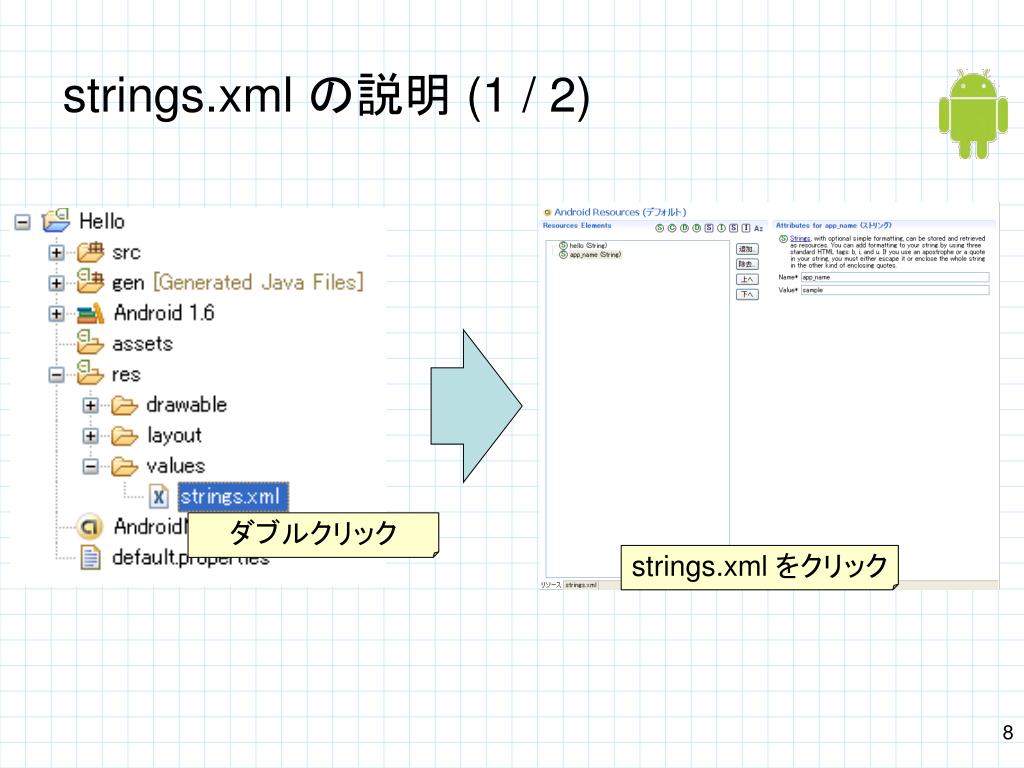The width and height of the screenshot is (1024, 768).
Task: Click the layout folder icon
Action: coord(124,436)
